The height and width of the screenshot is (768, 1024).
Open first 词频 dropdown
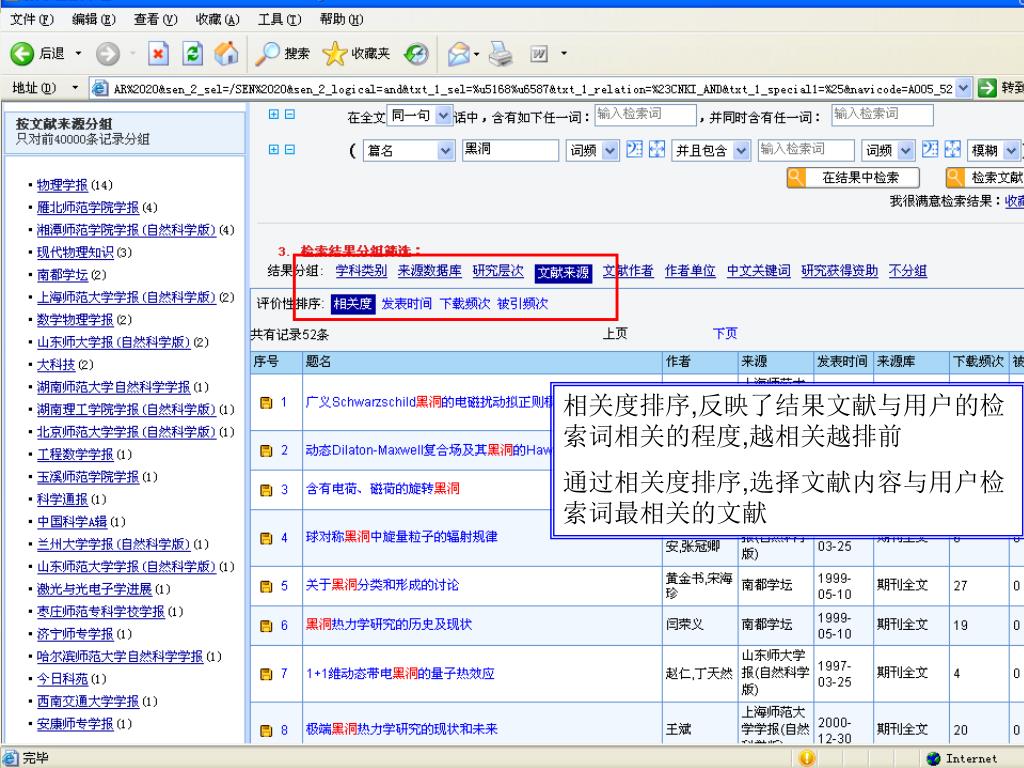click(610, 151)
